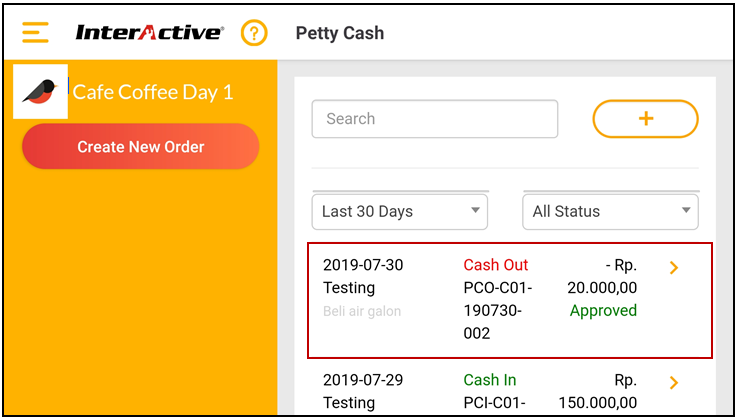The height and width of the screenshot is (420, 738).
Task: Select the Petty Cash page title
Action: tap(340, 33)
